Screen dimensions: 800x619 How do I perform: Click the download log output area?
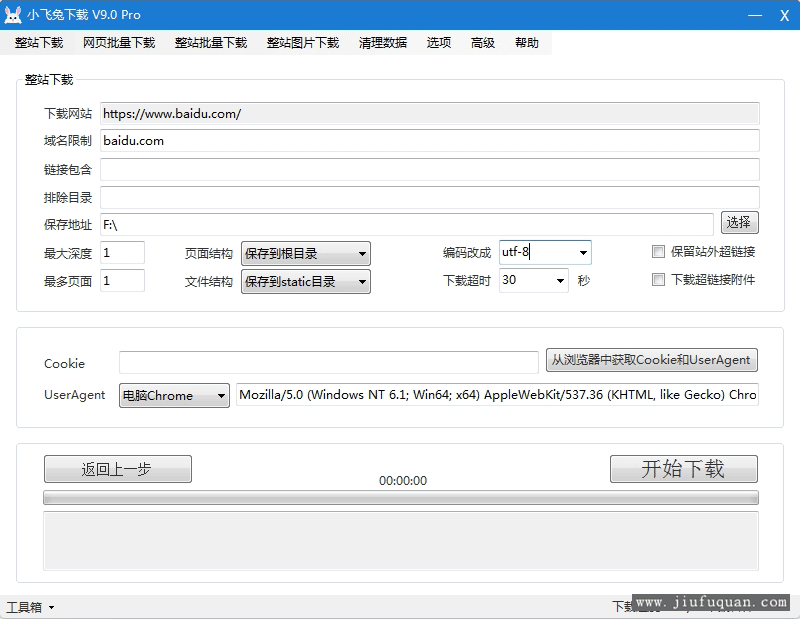[x=401, y=541]
